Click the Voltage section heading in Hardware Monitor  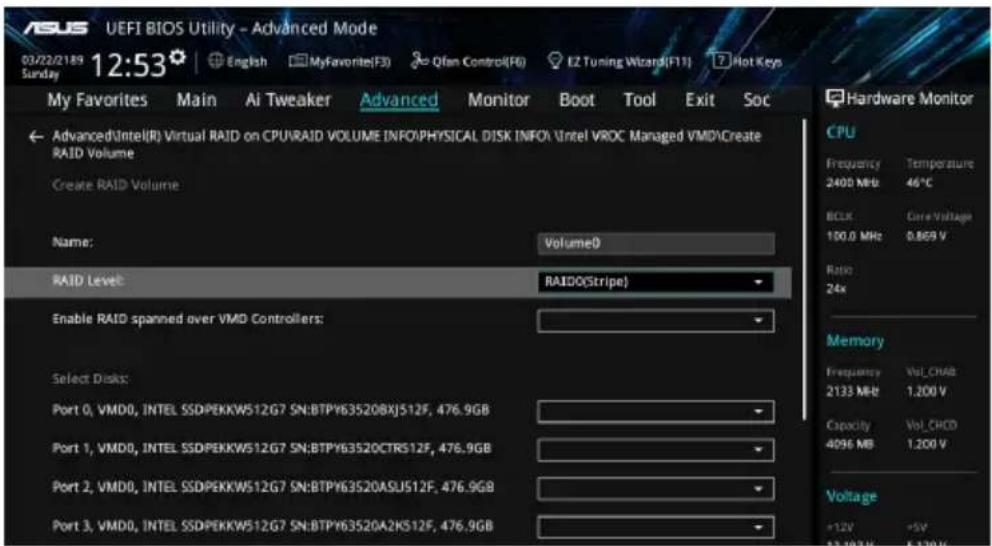coord(852,497)
